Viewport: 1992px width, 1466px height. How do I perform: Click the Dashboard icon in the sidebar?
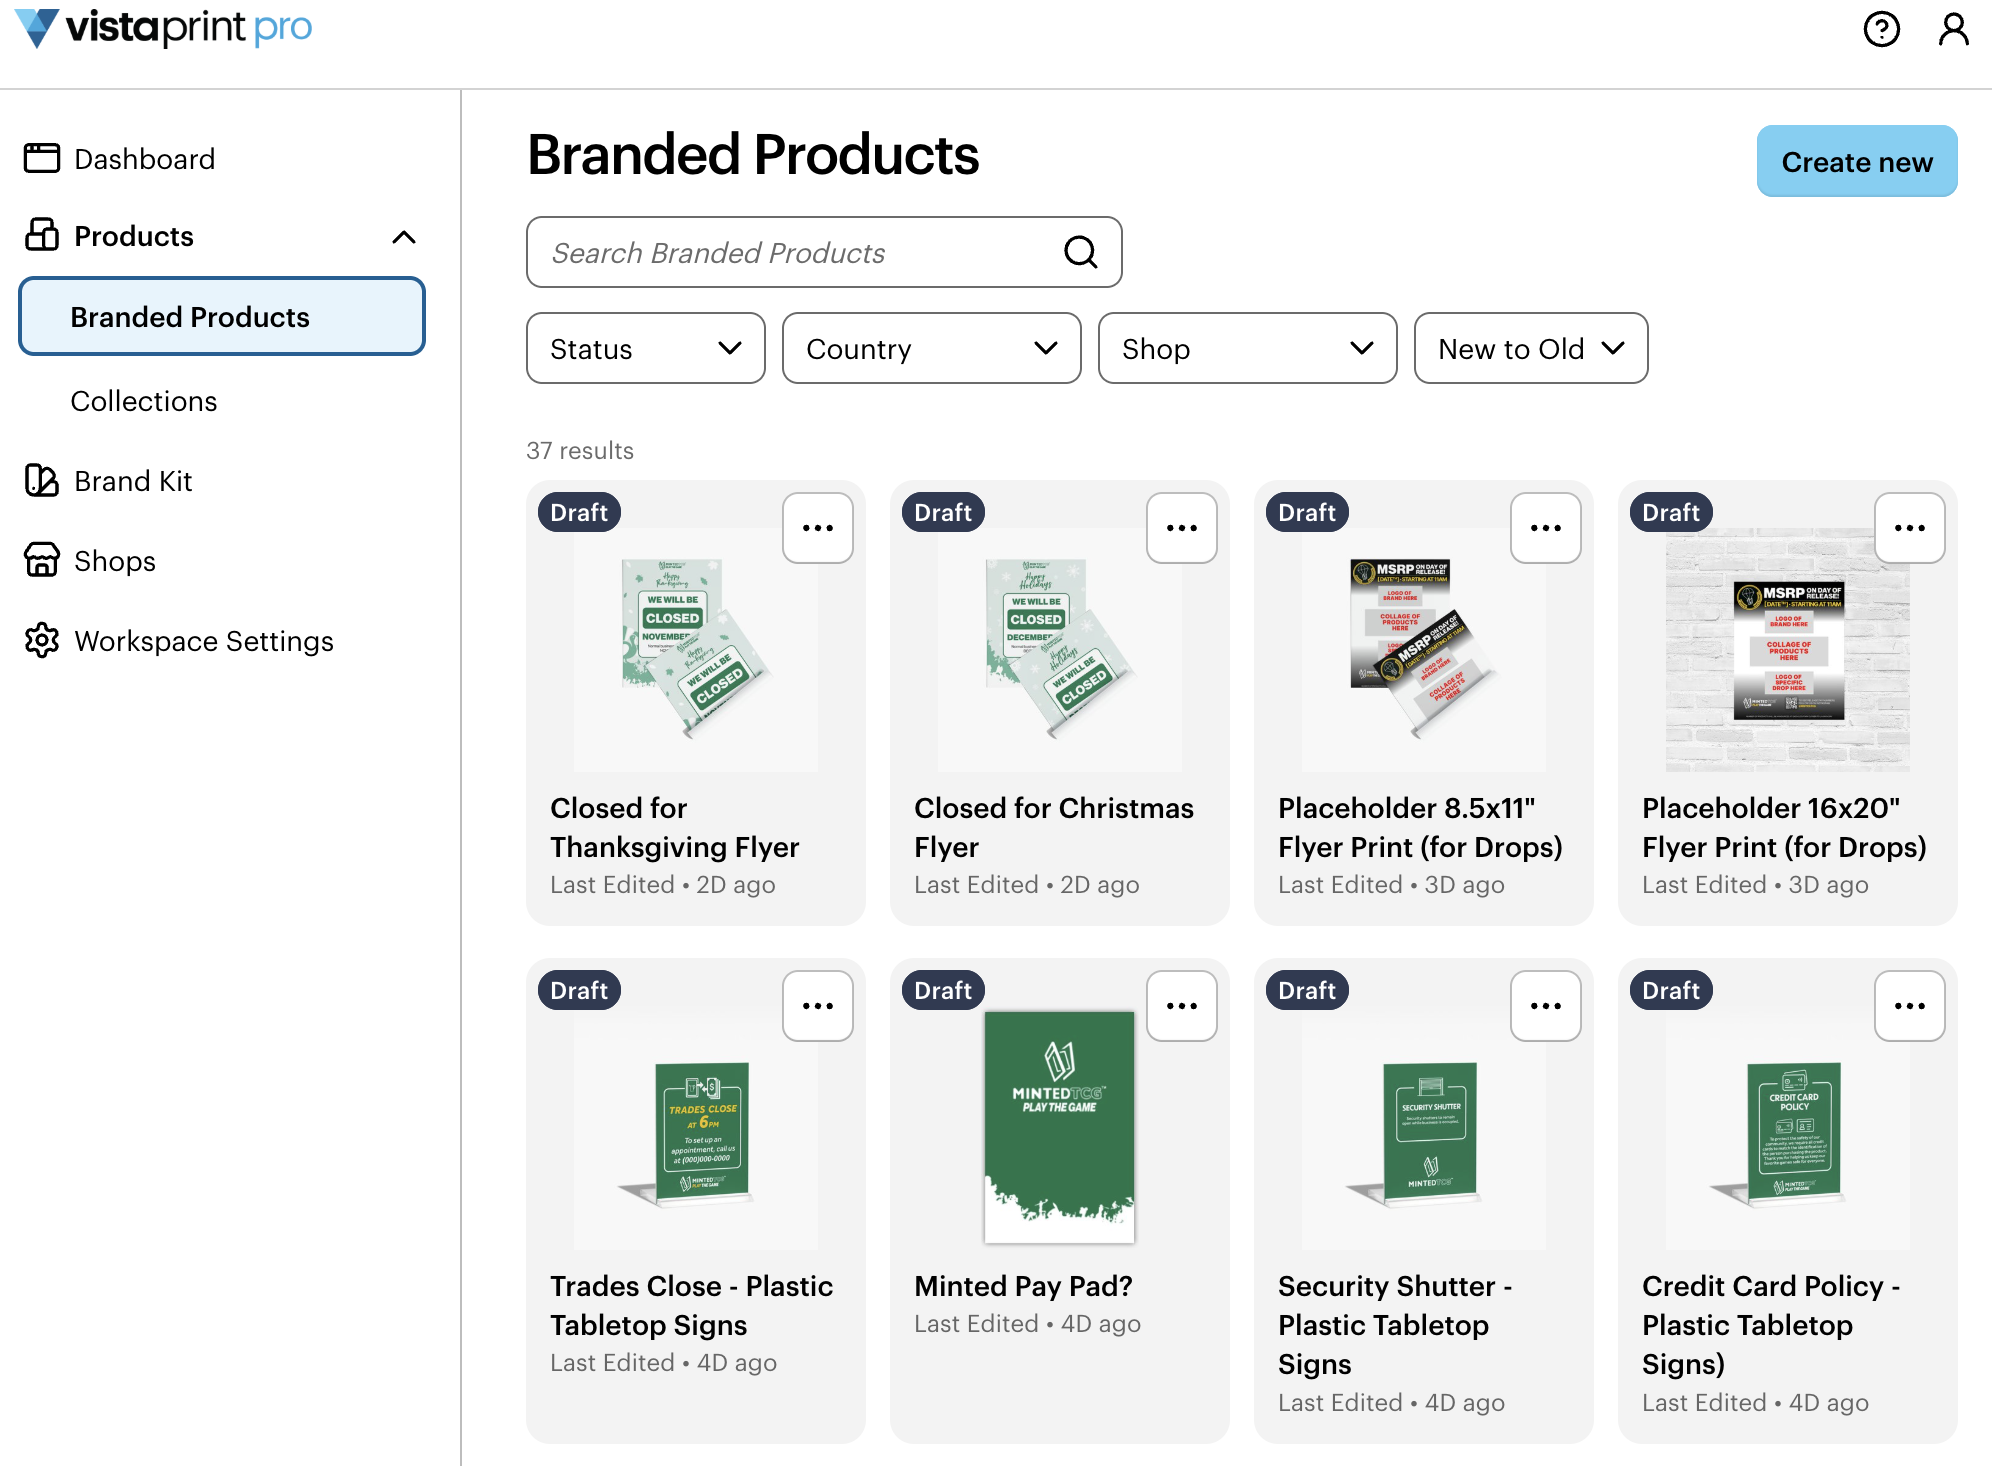click(42, 158)
